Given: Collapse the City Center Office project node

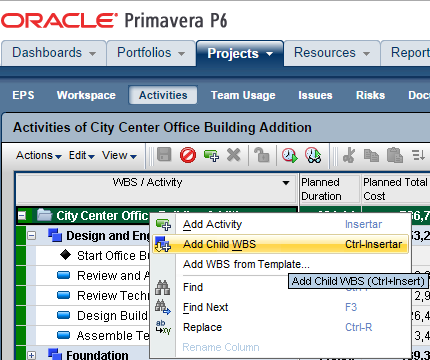Looking at the screenshot, I should tap(22, 216).
